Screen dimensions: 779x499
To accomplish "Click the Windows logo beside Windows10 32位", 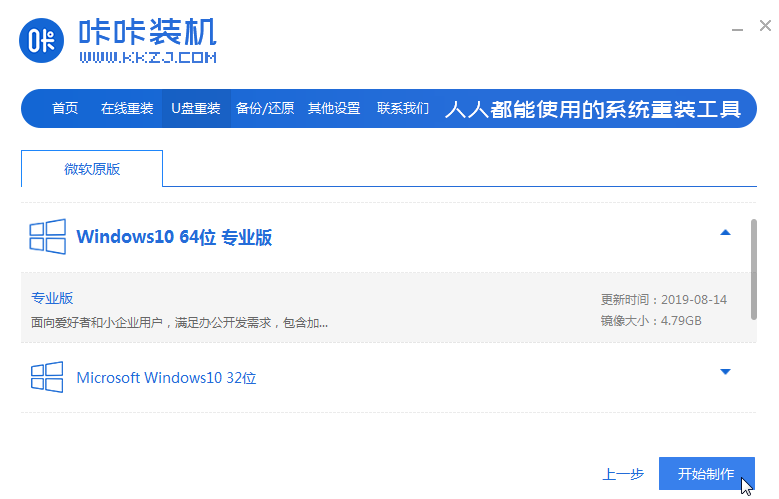I will point(47,378).
